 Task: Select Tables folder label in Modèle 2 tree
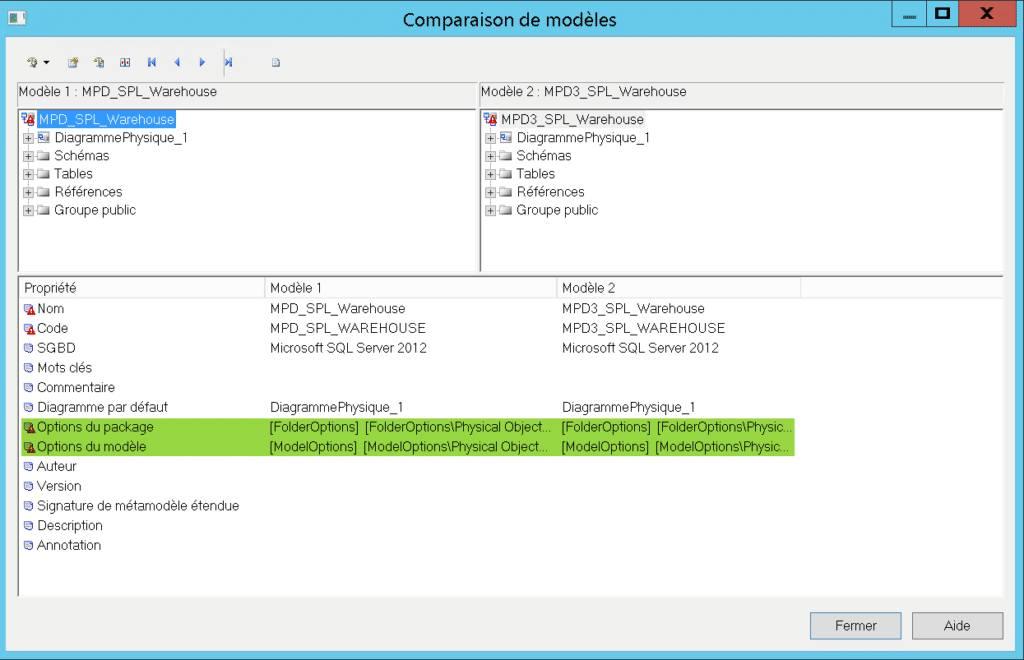click(536, 174)
